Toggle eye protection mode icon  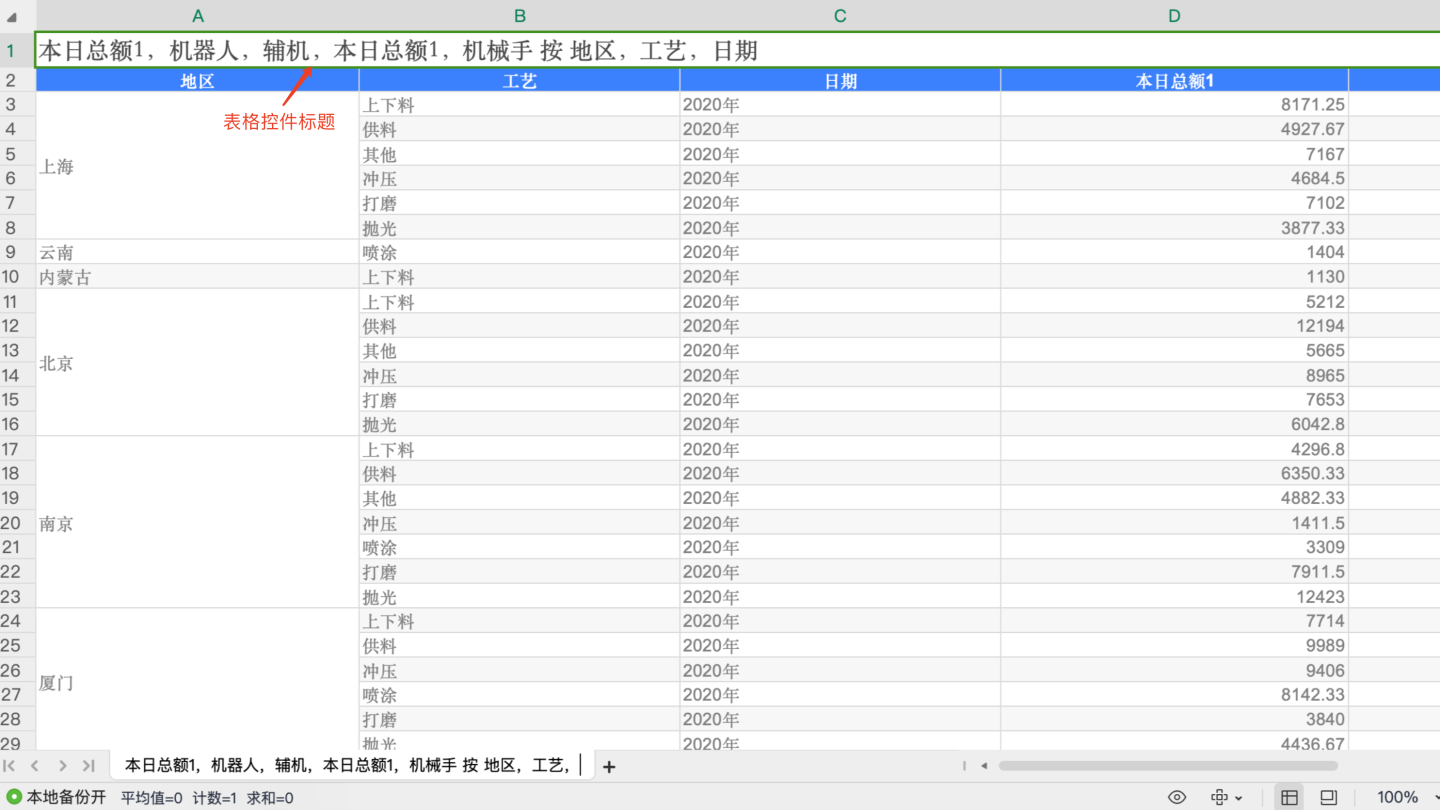point(1177,797)
